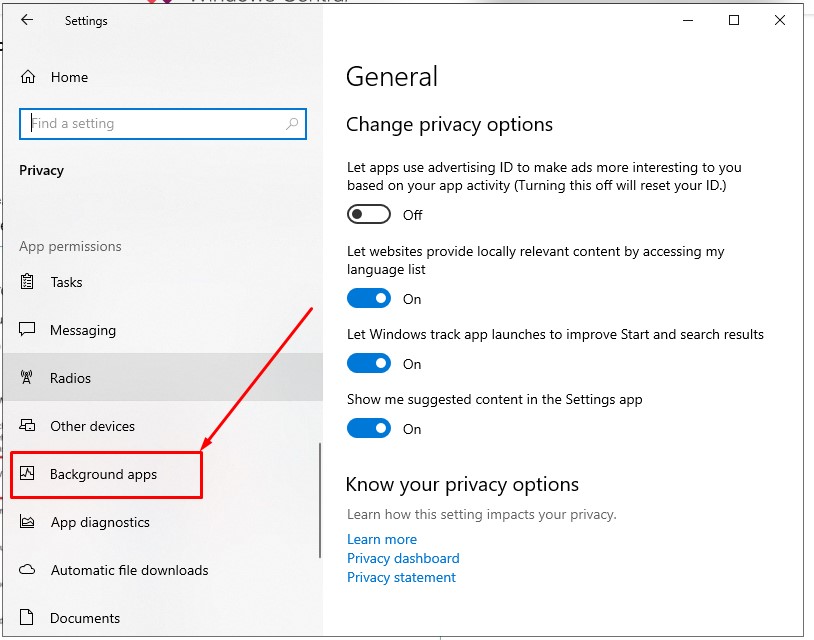Open the Privacy dashboard link
814x640 pixels.
403,558
